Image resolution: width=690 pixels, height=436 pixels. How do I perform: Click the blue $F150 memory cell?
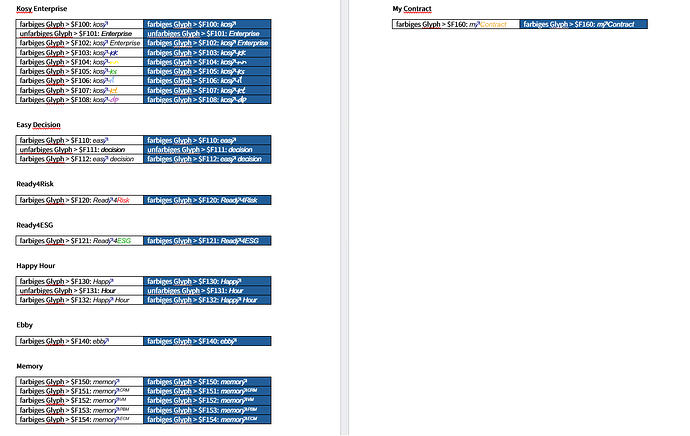tap(207, 382)
